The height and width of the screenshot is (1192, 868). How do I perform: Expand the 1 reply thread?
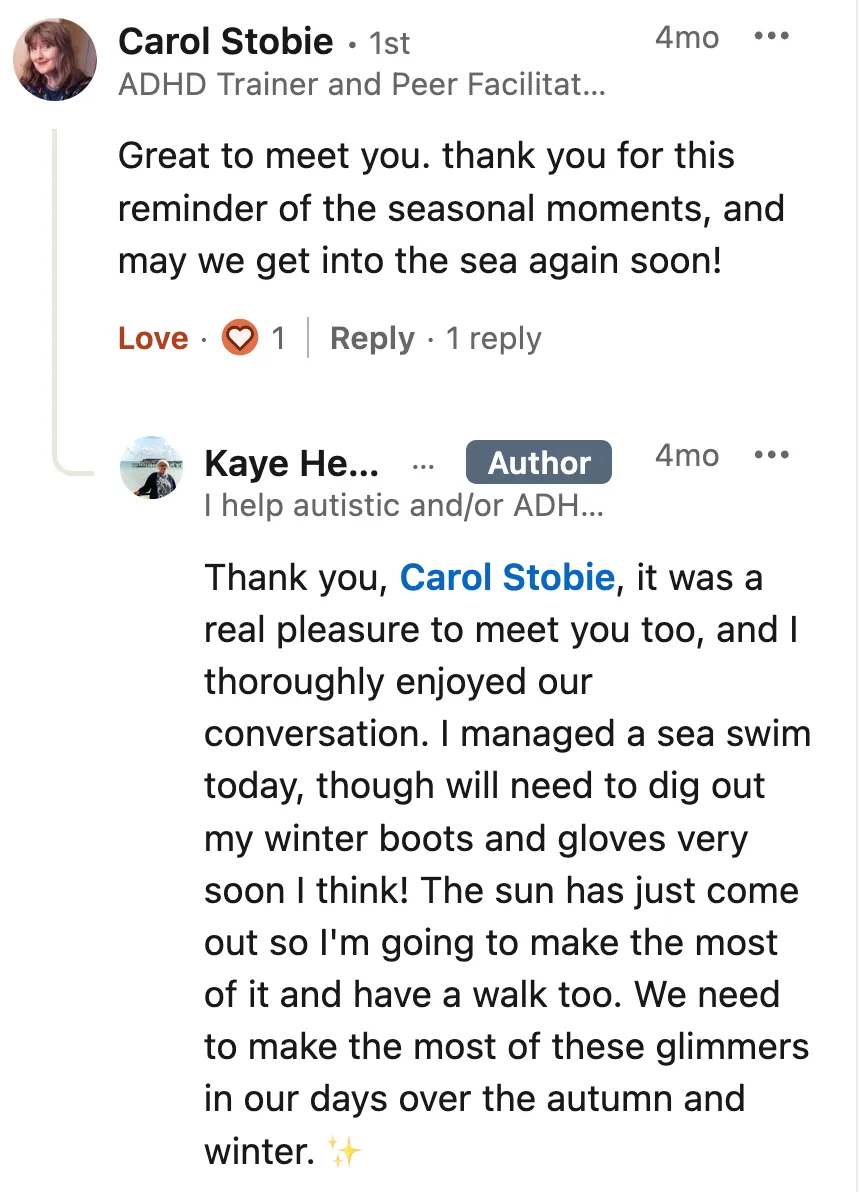tap(493, 339)
